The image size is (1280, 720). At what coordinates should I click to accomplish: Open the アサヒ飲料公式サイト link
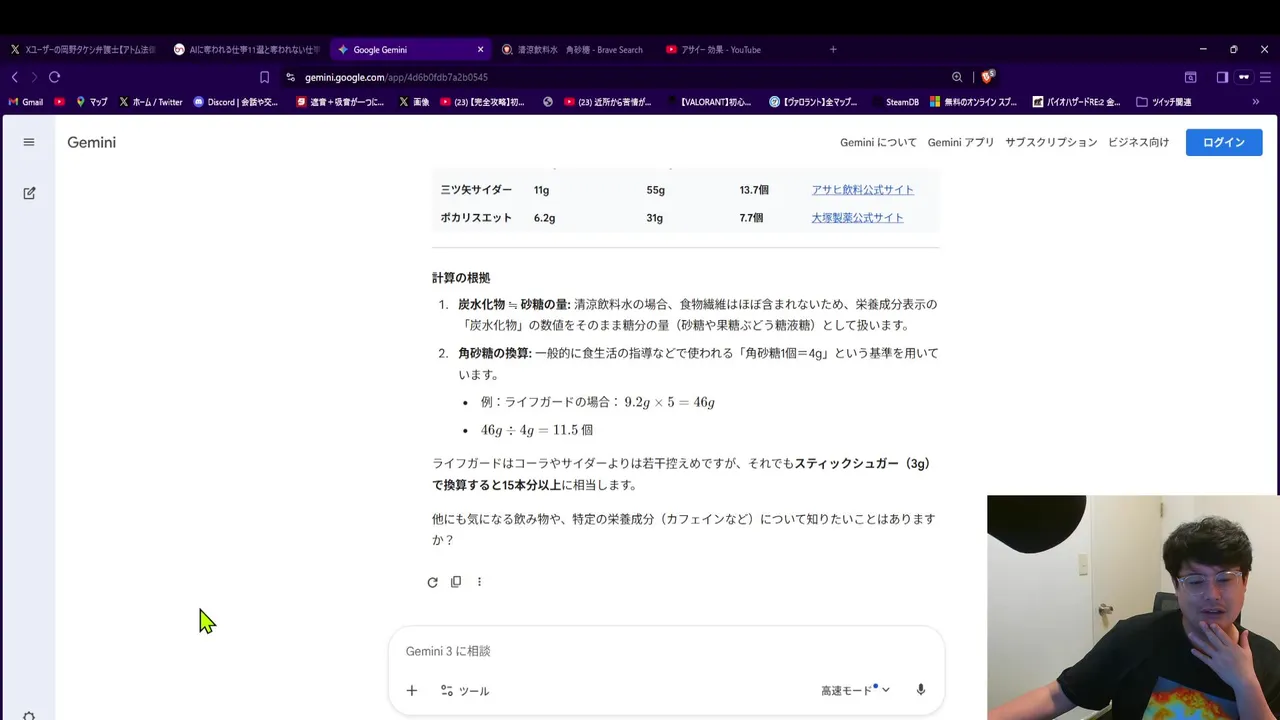point(862,190)
